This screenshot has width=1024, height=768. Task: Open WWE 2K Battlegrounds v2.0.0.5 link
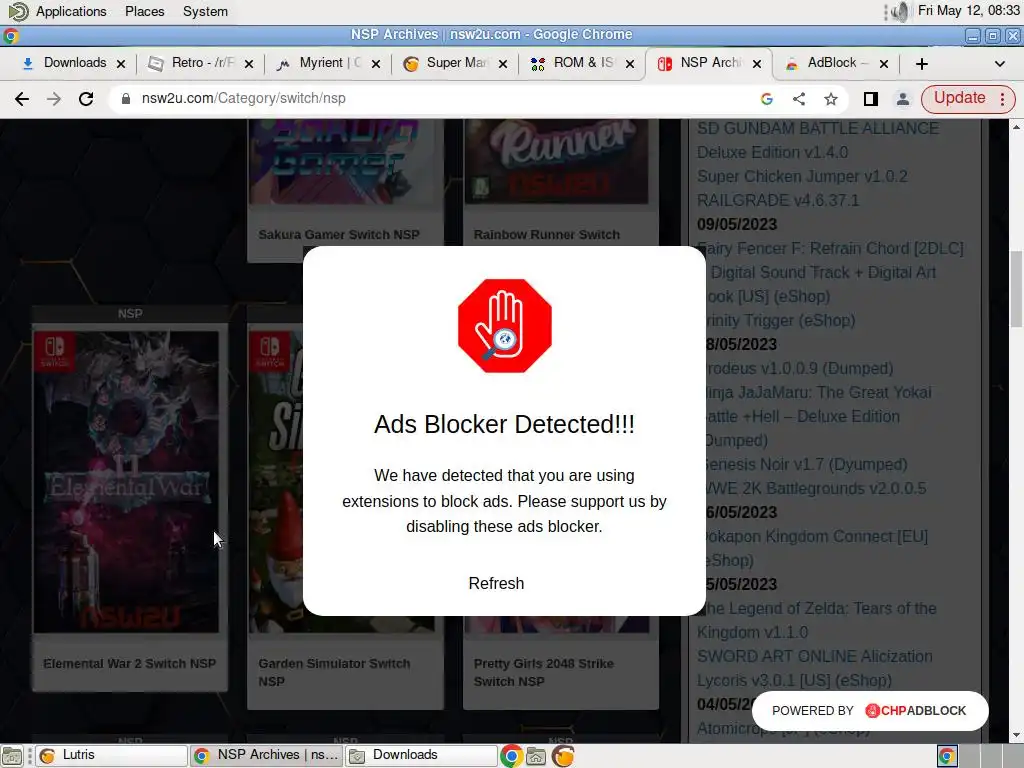point(814,488)
